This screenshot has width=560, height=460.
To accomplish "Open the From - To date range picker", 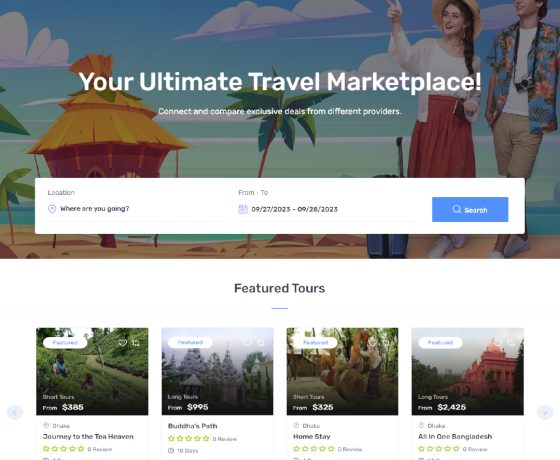I will coord(327,209).
